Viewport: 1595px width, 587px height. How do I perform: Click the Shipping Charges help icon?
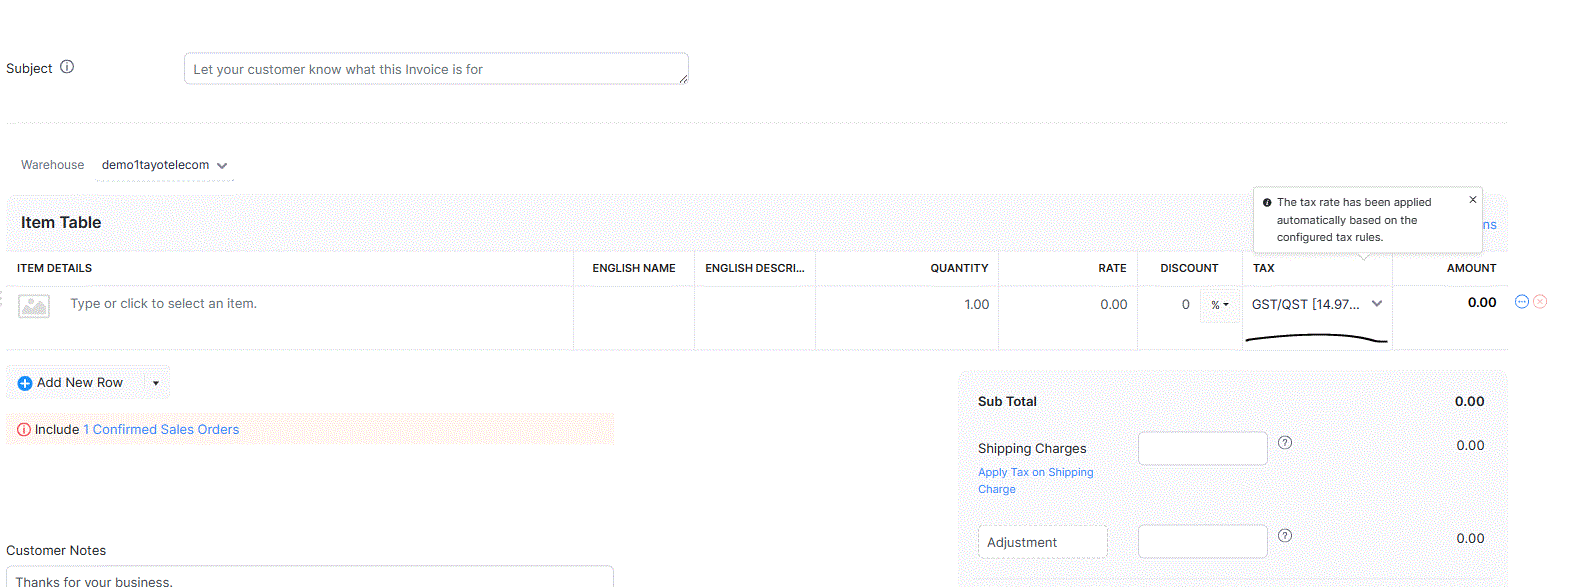pyautogui.click(x=1285, y=443)
